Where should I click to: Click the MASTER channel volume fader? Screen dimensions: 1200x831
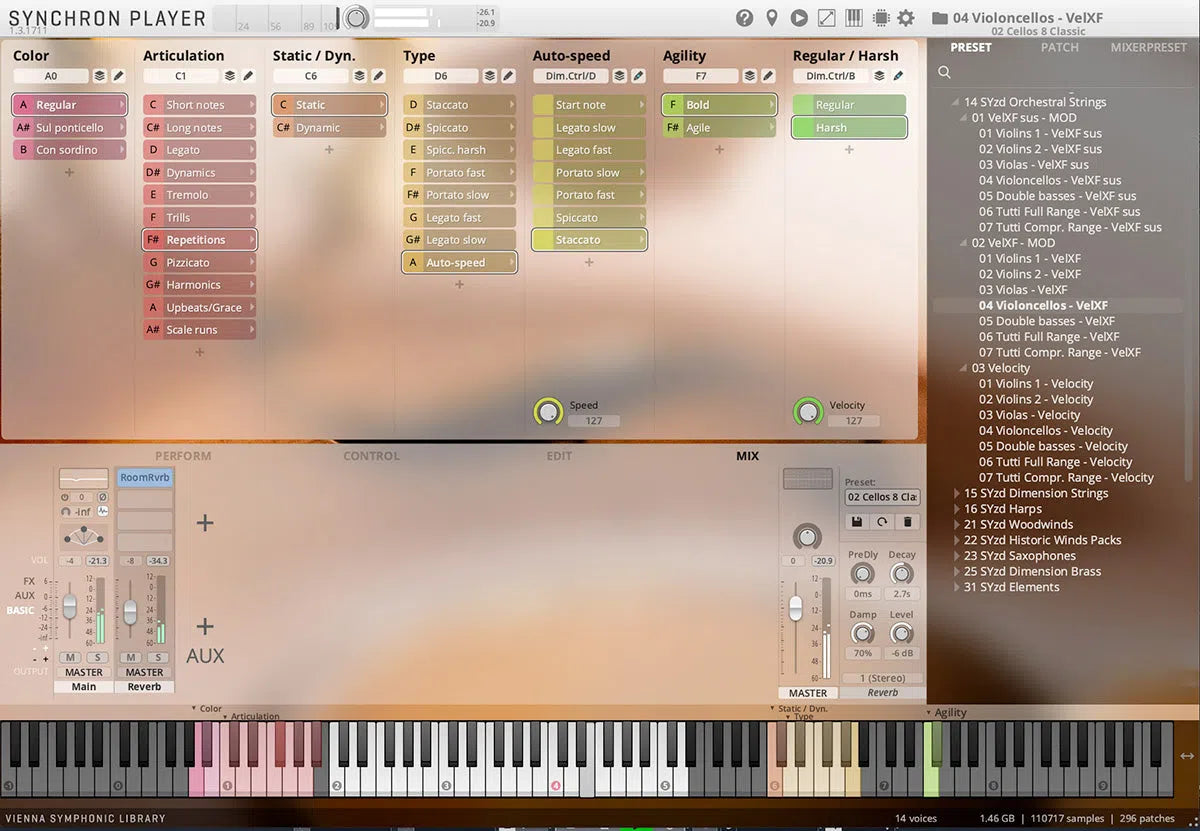coord(796,608)
